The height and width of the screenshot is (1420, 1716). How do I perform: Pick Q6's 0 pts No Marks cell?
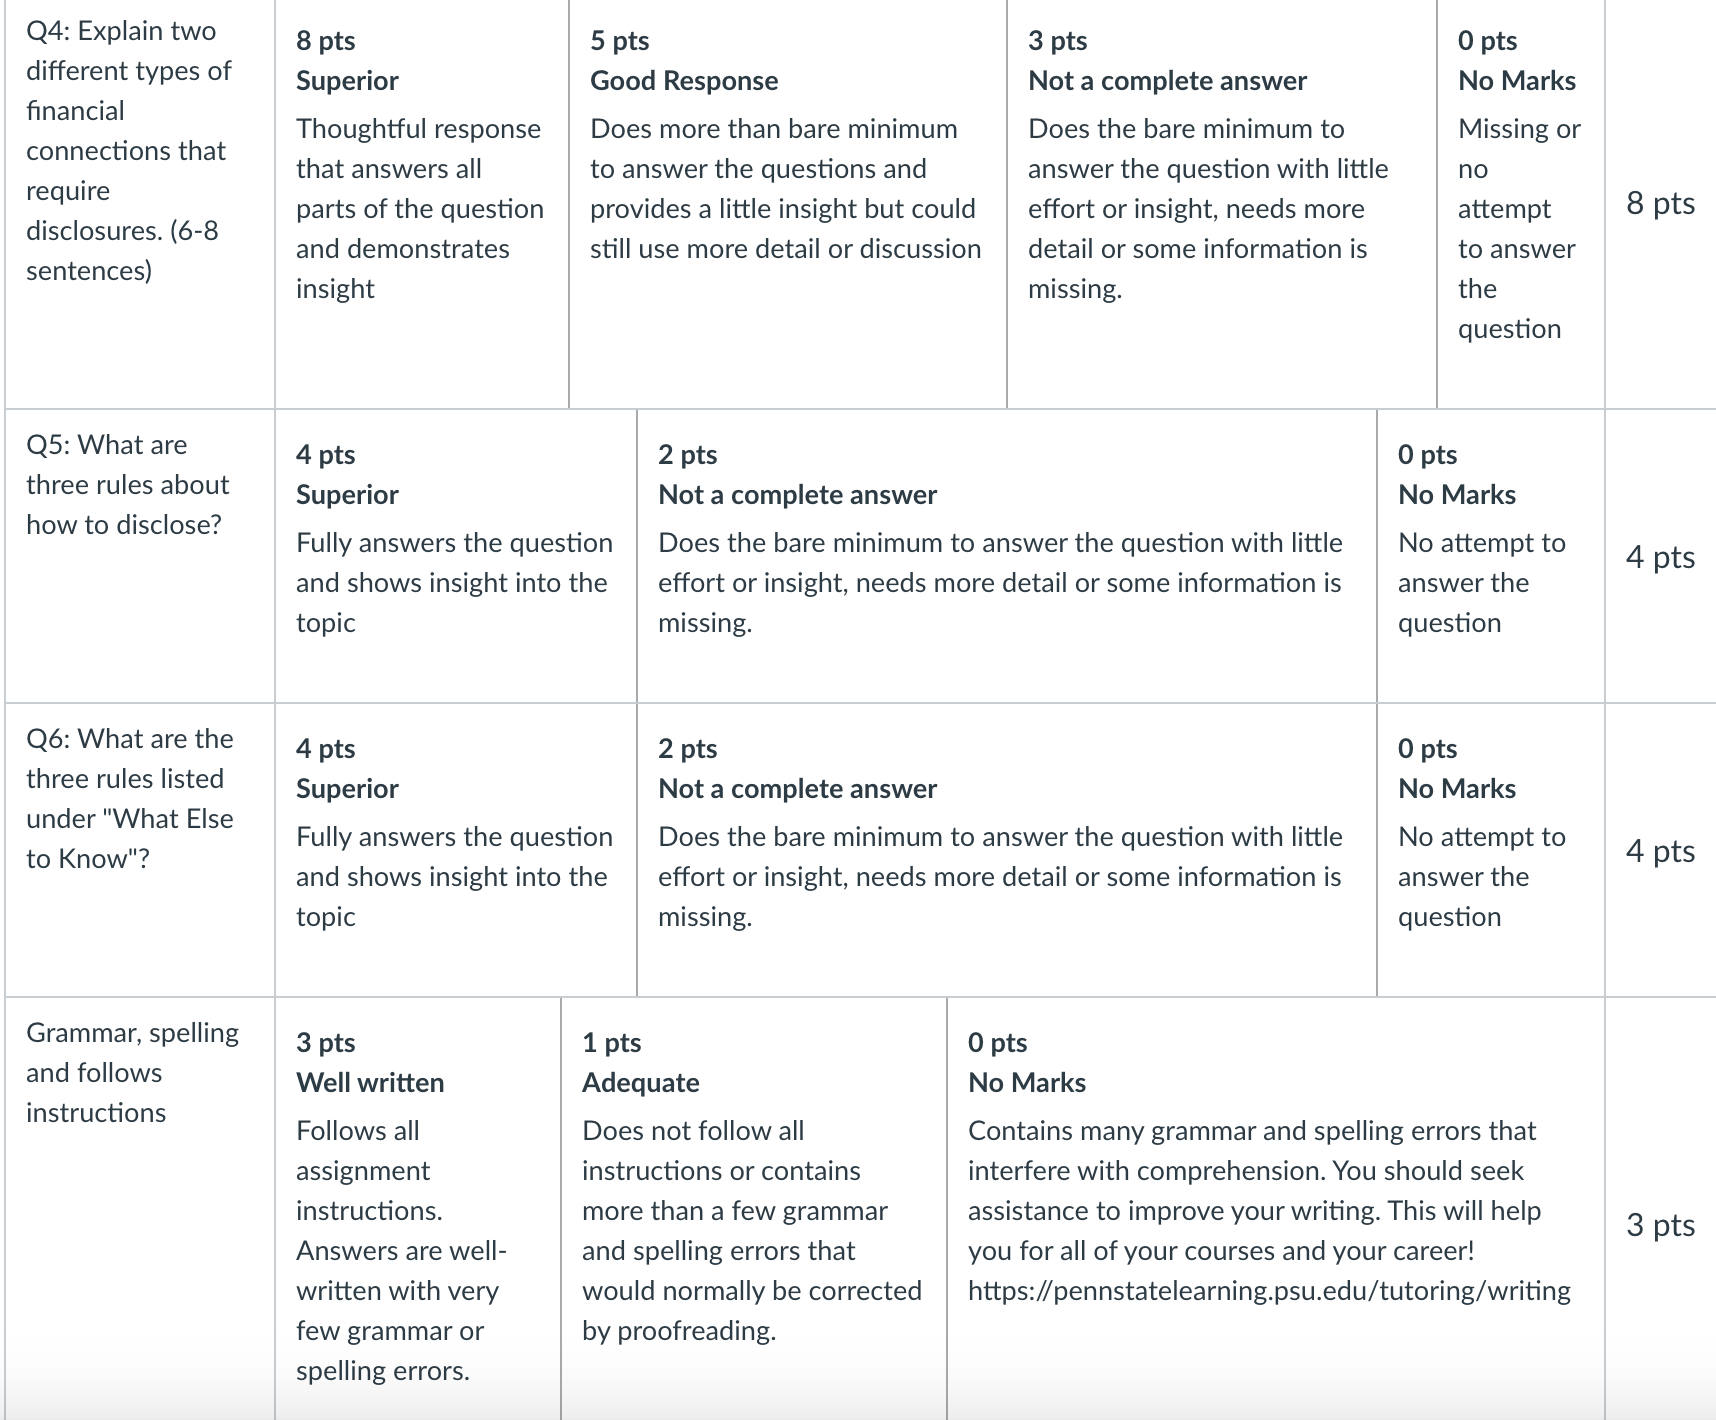(1491, 850)
